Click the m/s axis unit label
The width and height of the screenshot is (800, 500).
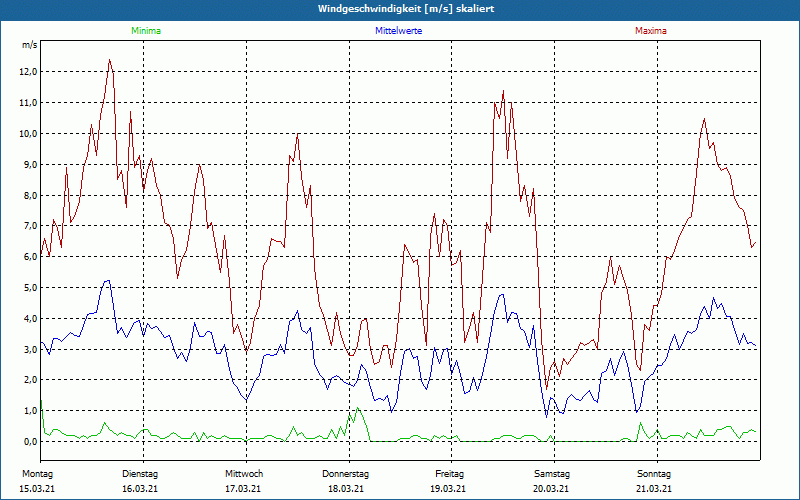click(30, 45)
